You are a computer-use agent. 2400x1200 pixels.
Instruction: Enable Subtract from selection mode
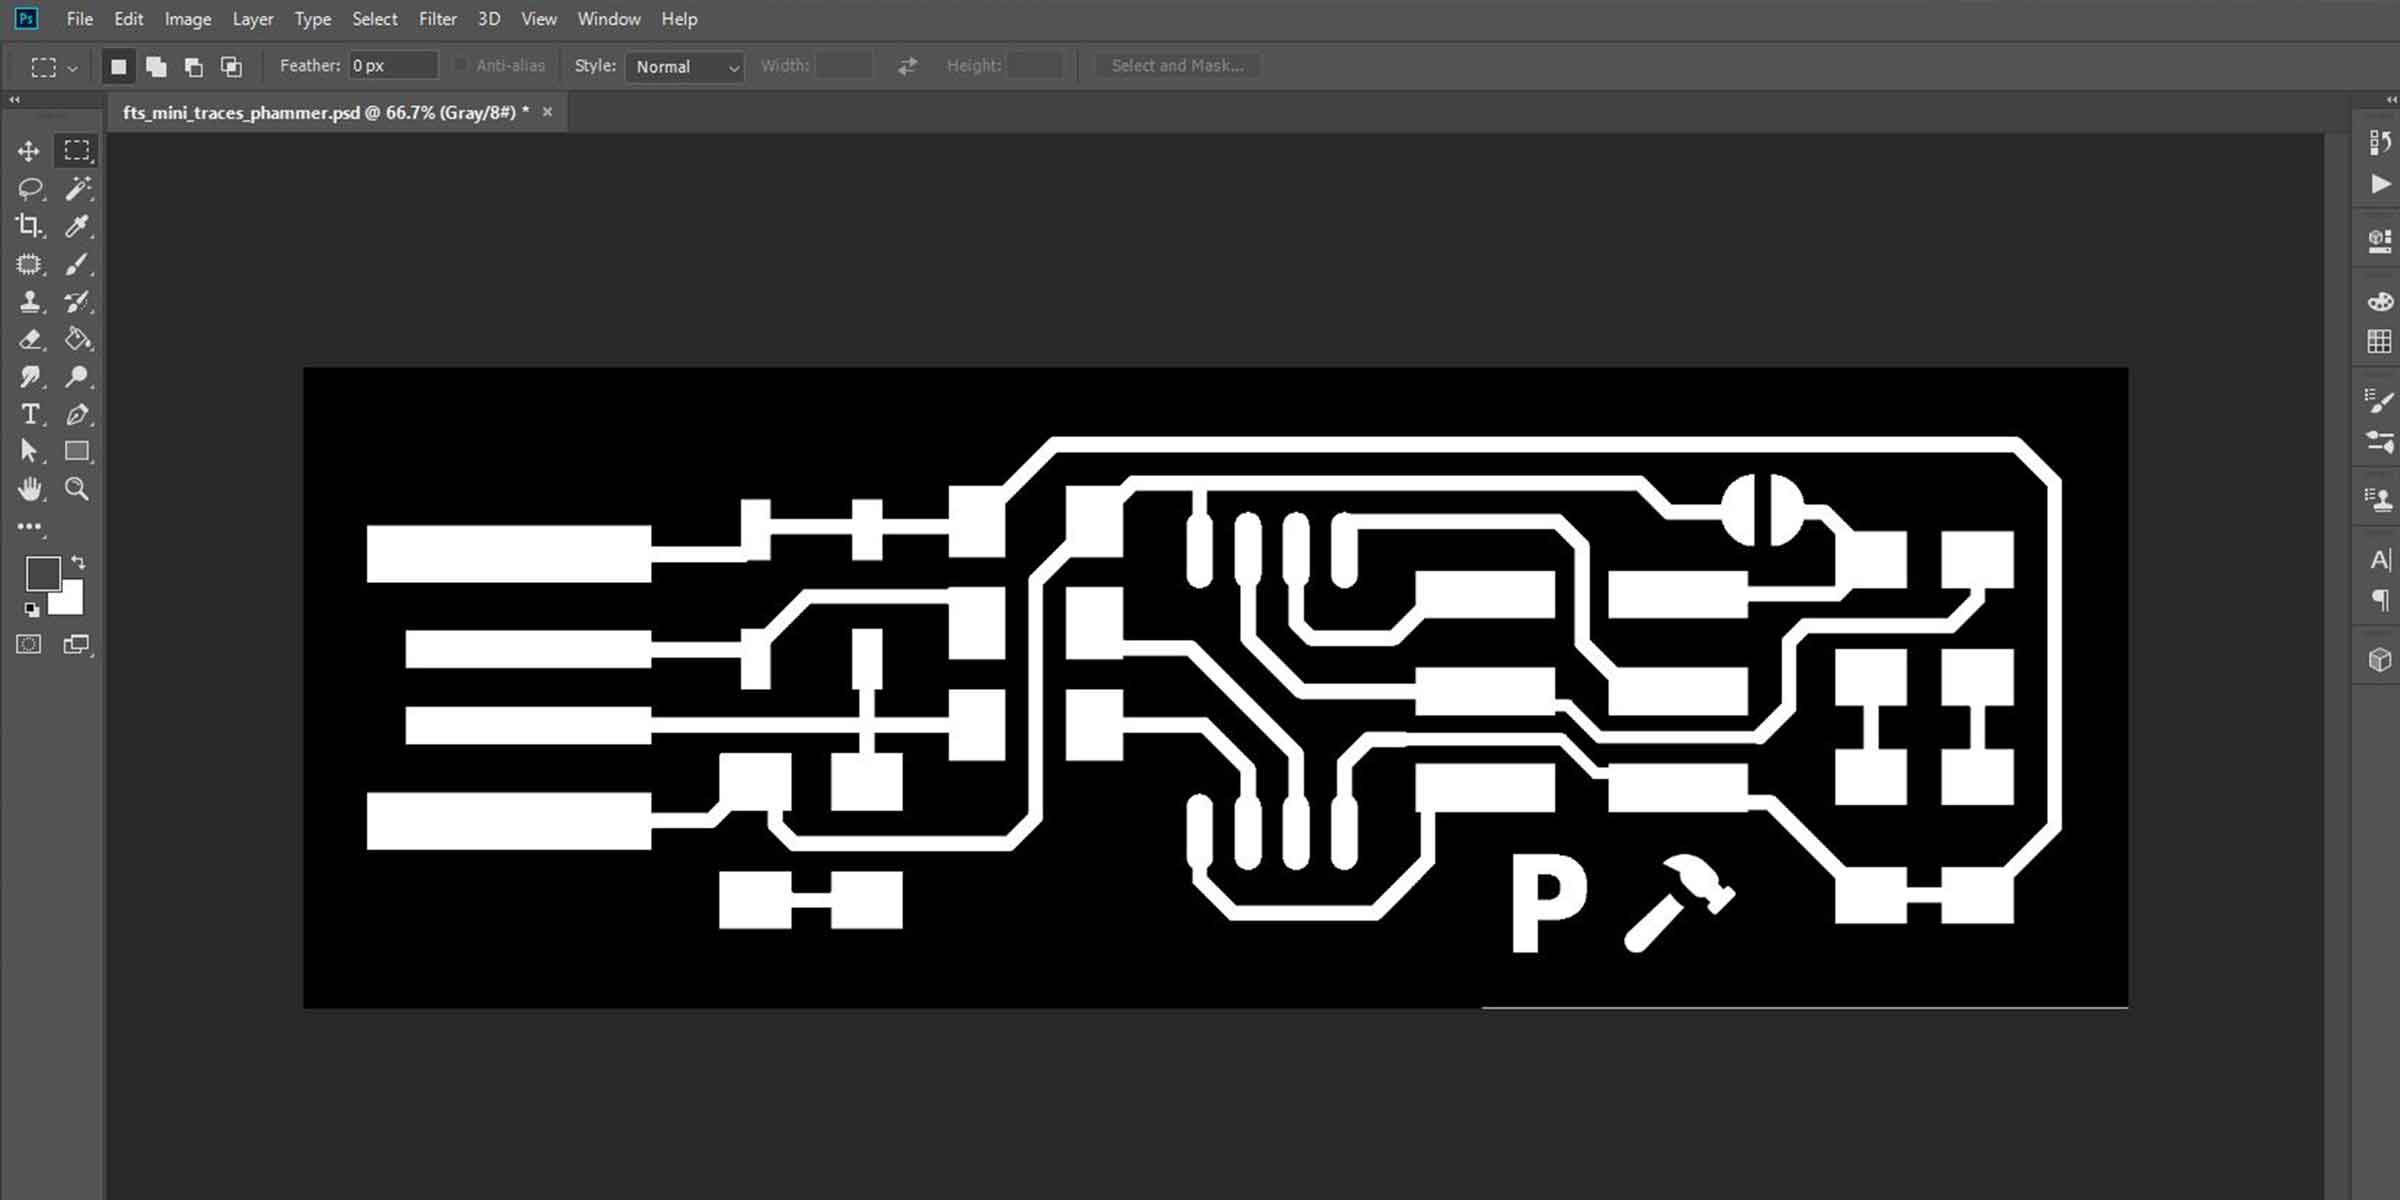click(x=193, y=67)
